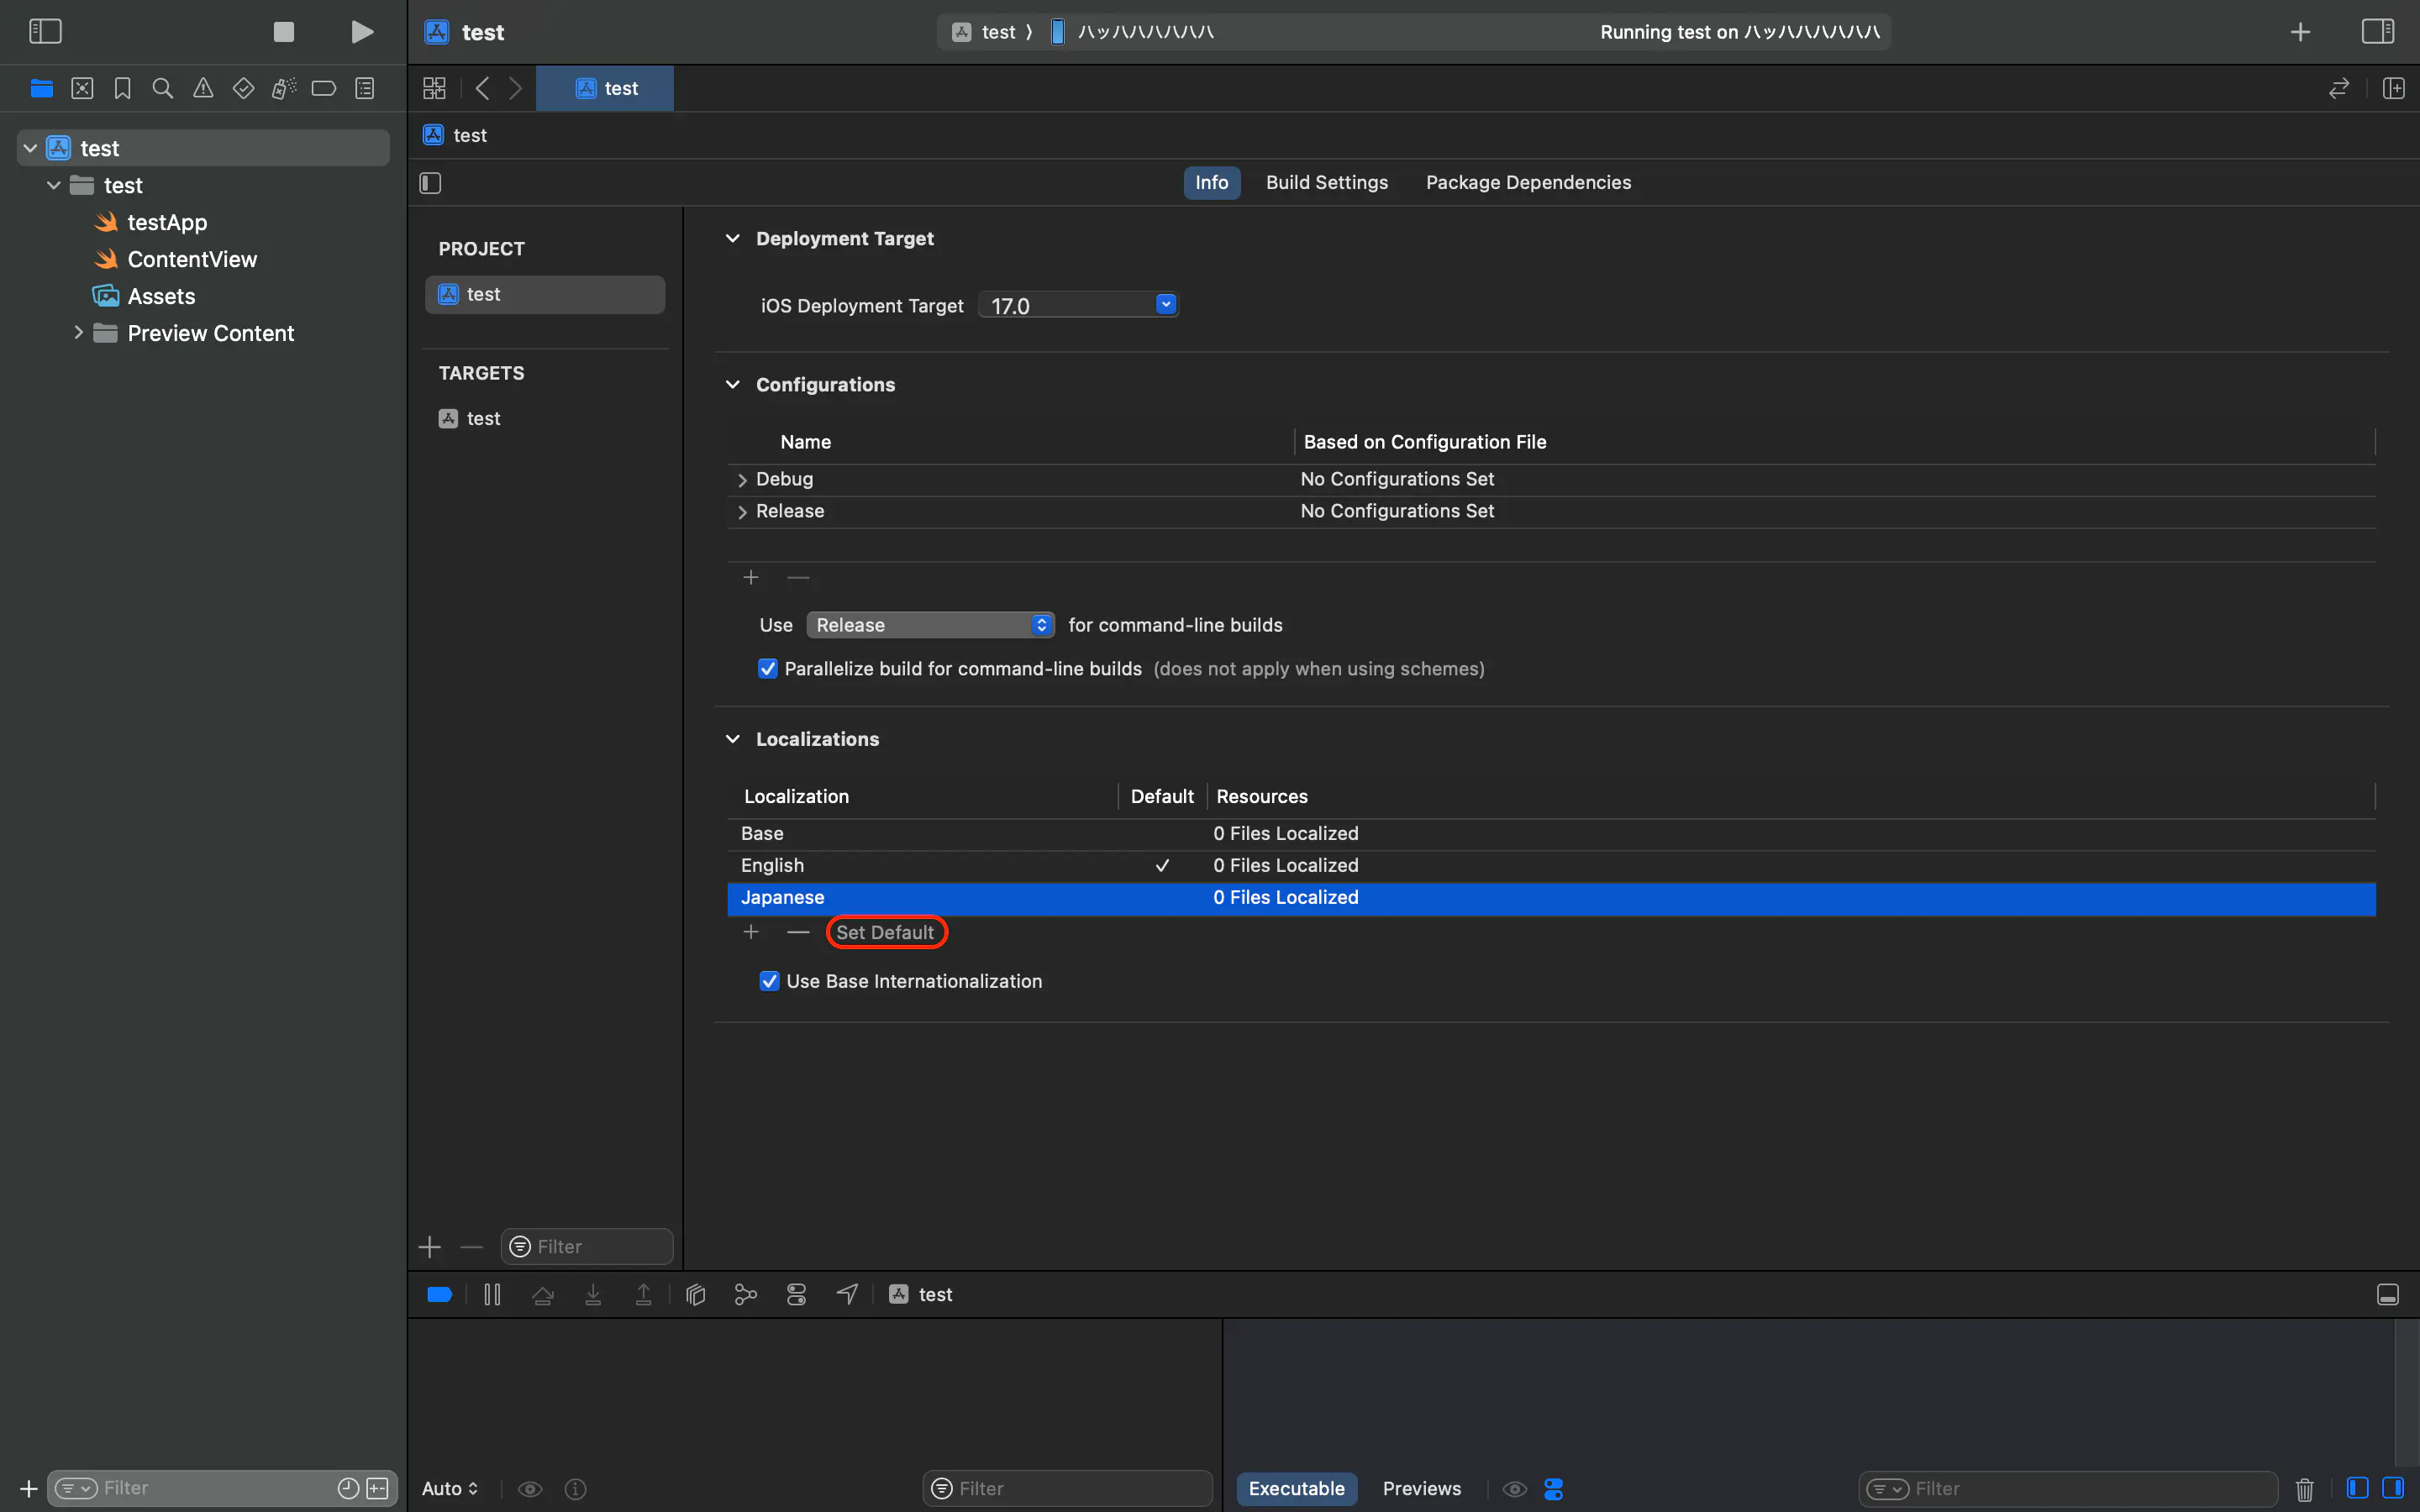Select the test project in navigator
The height and width of the screenshot is (1512, 2420).
coord(99,146)
